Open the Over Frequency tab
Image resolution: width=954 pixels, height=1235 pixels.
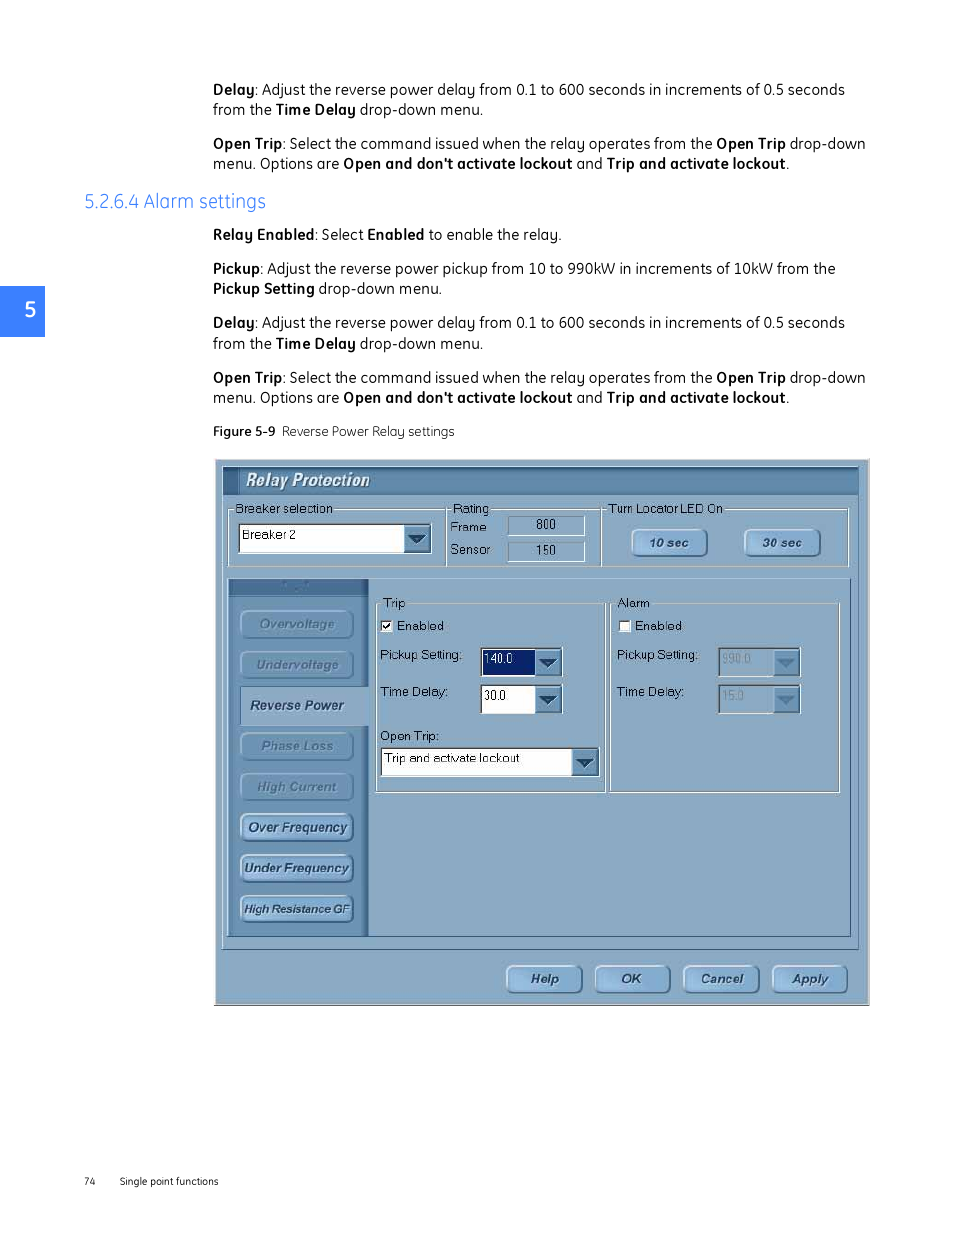[297, 828]
